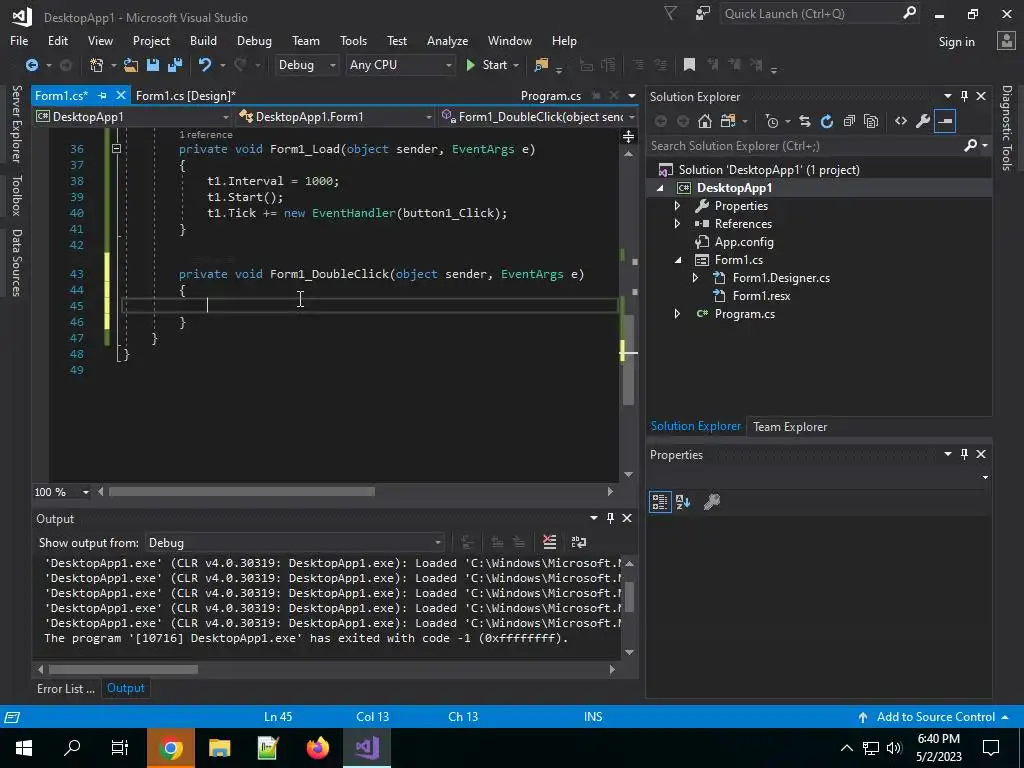Click the code editor horizontal scrollbar thumb

[242, 492]
